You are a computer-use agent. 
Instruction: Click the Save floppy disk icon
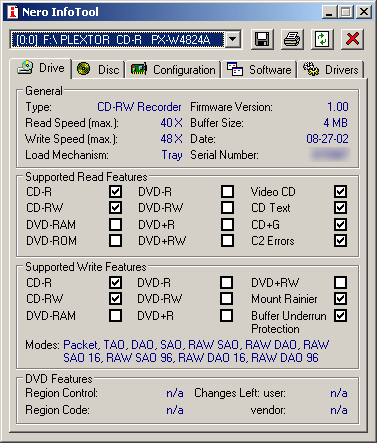[262, 40]
